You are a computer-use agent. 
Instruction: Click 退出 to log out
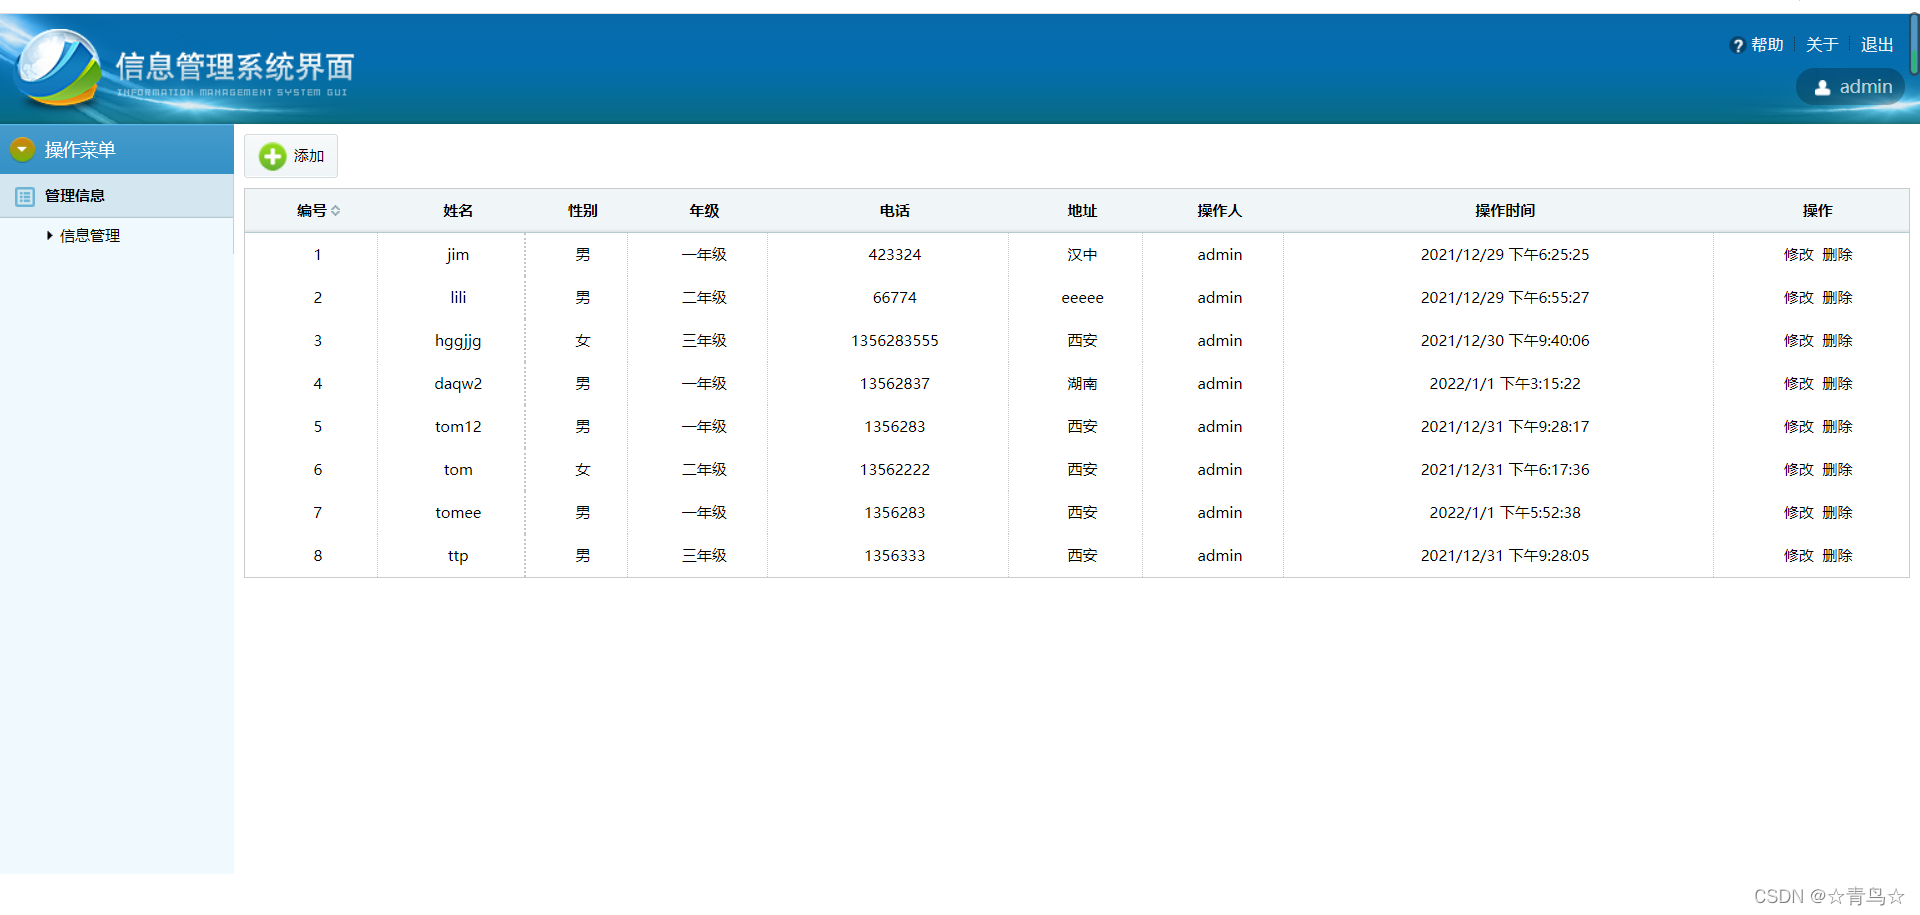coord(1877,45)
